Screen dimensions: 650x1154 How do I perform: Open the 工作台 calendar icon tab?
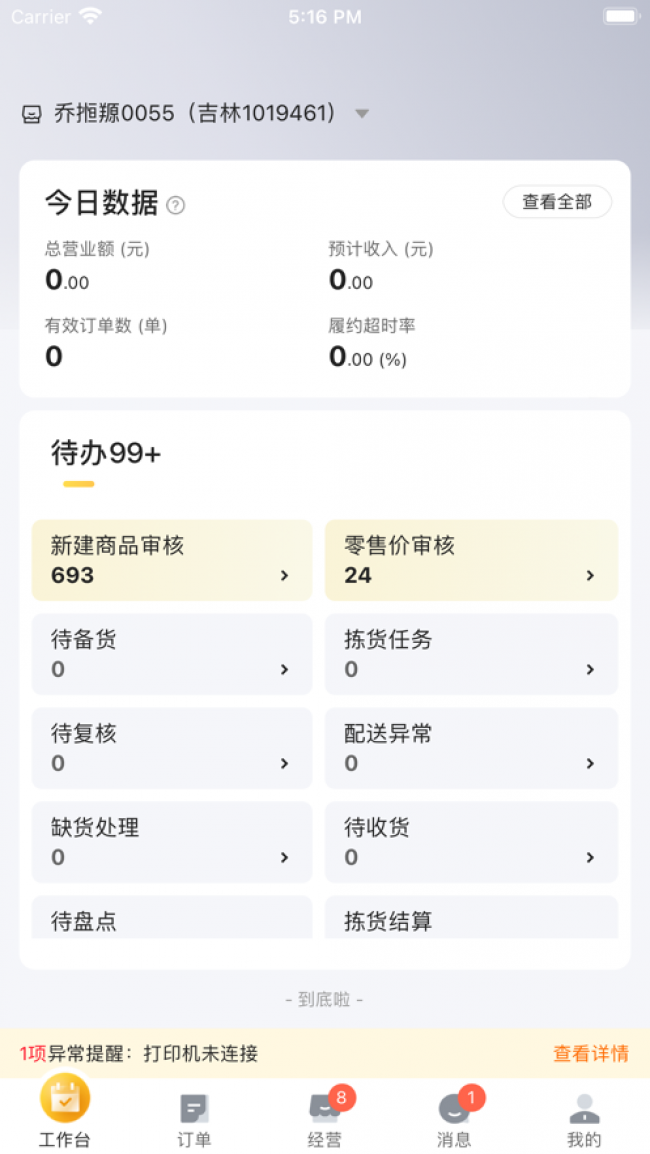tap(65, 1100)
